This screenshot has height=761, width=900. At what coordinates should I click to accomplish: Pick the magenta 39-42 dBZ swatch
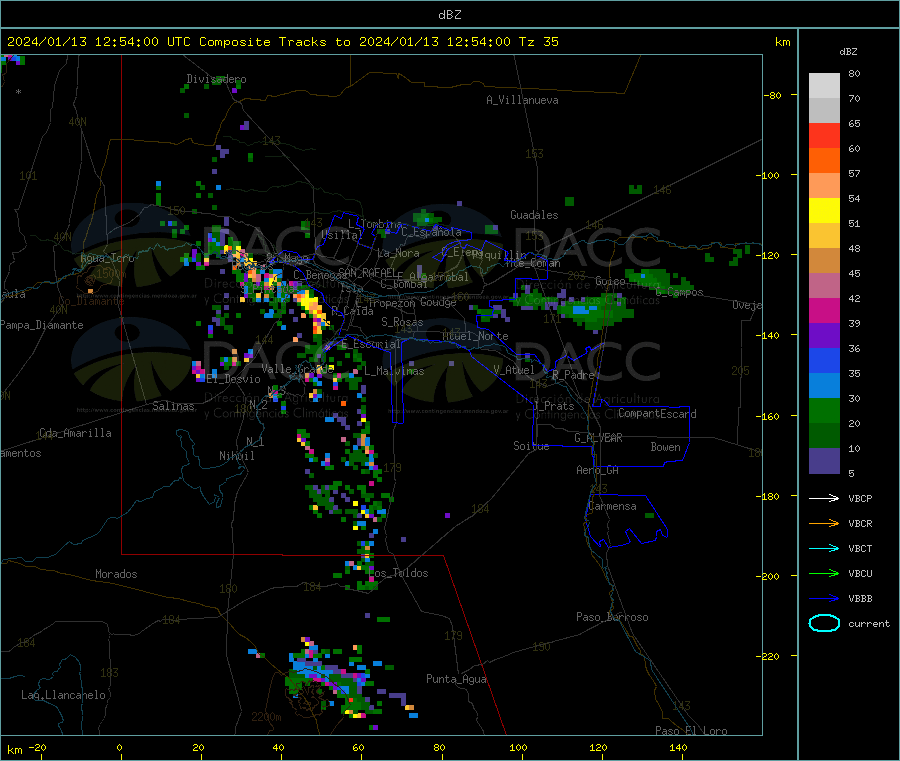pyautogui.click(x=824, y=310)
